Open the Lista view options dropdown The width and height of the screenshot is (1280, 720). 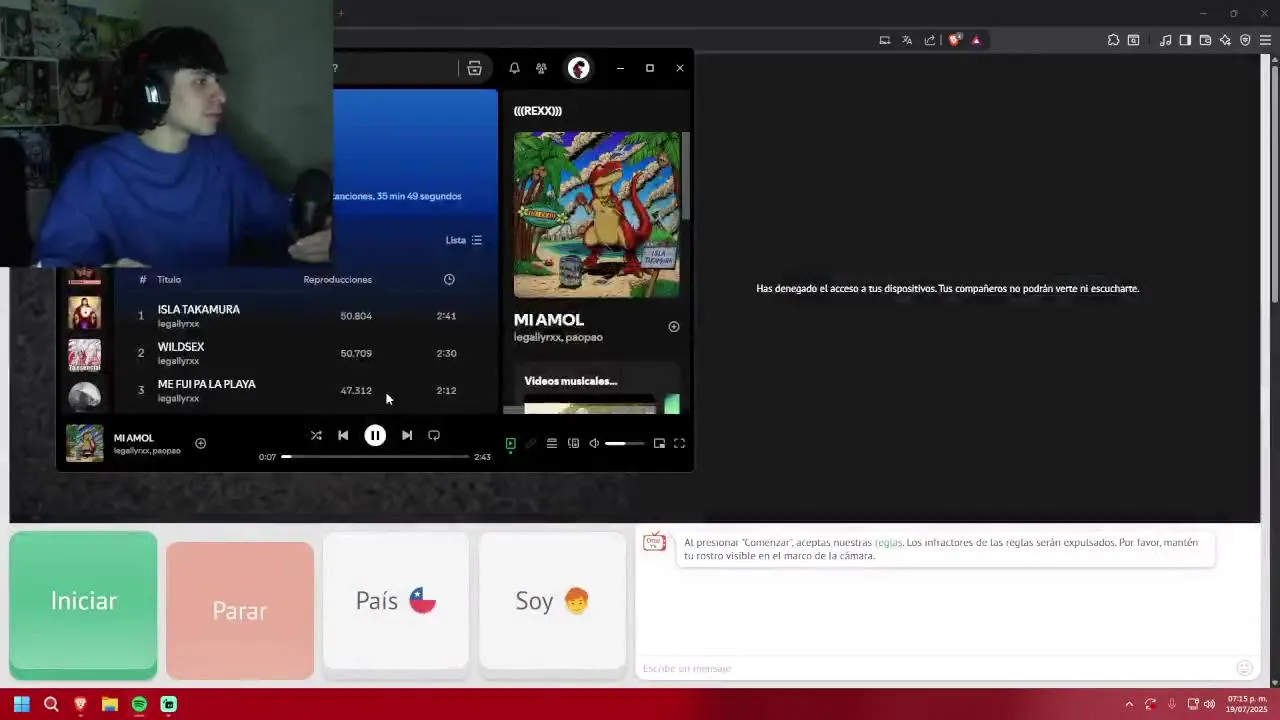pyautogui.click(x=464, y=240)
